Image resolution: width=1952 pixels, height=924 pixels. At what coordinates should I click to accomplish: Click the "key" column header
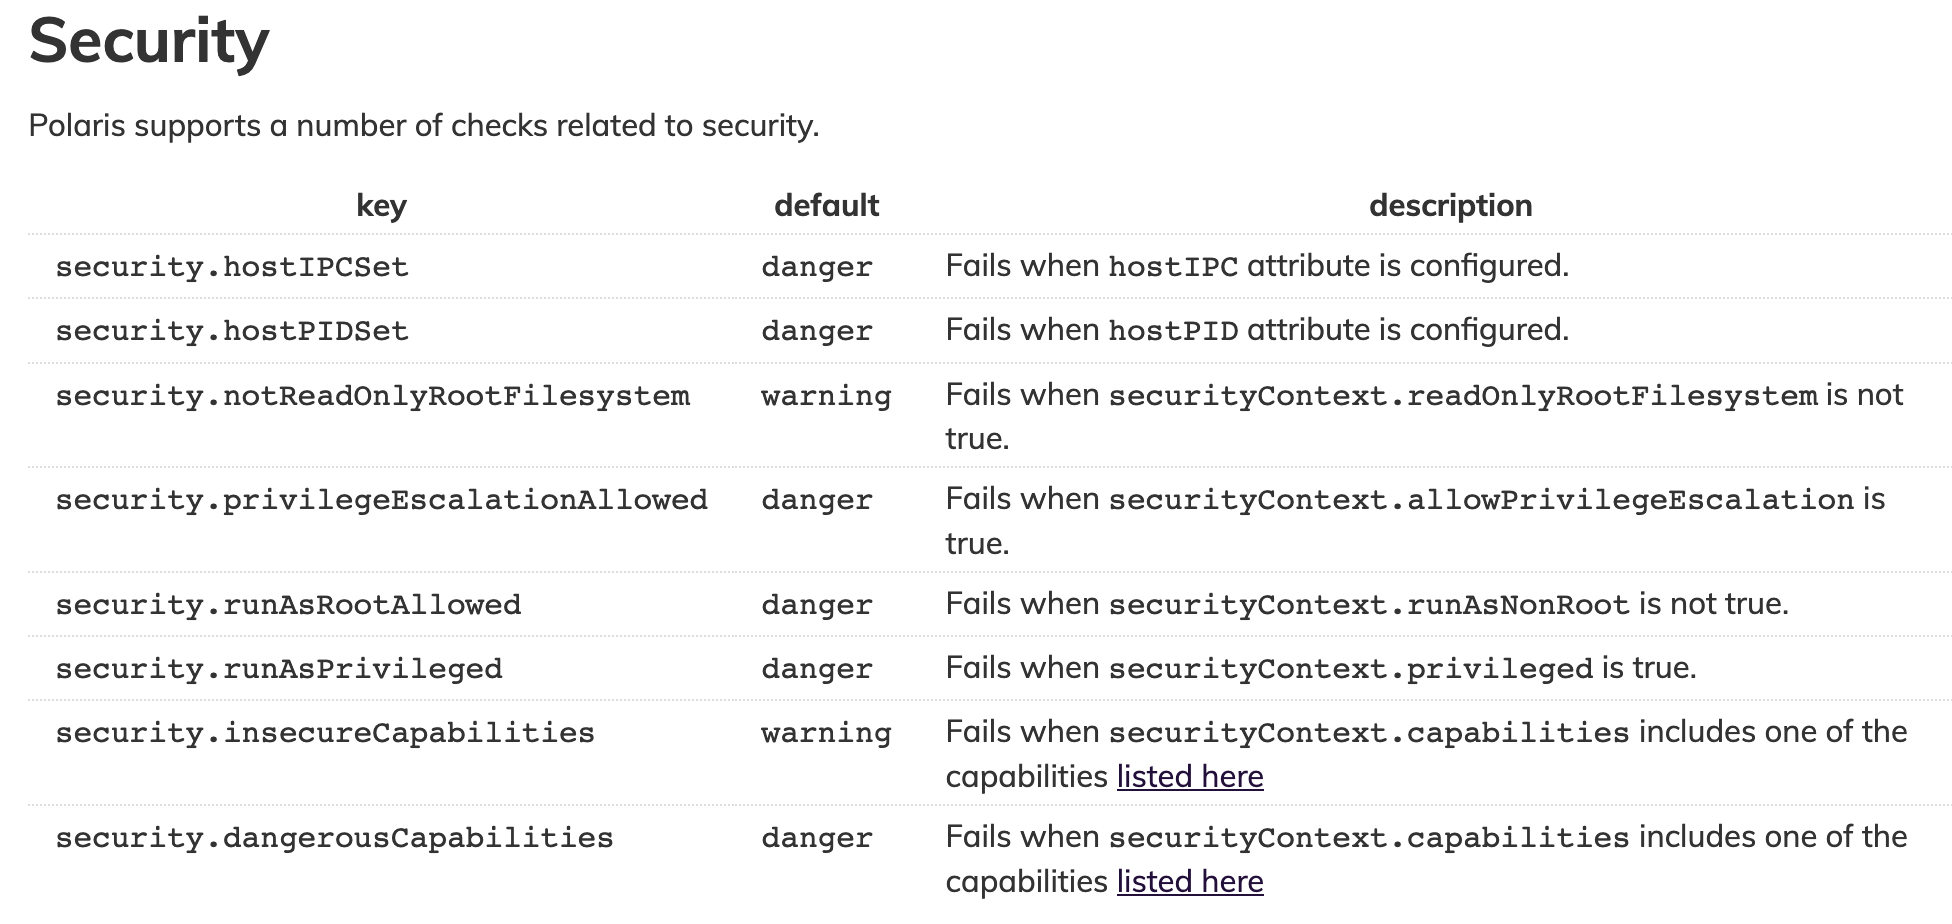pos(381,206)
